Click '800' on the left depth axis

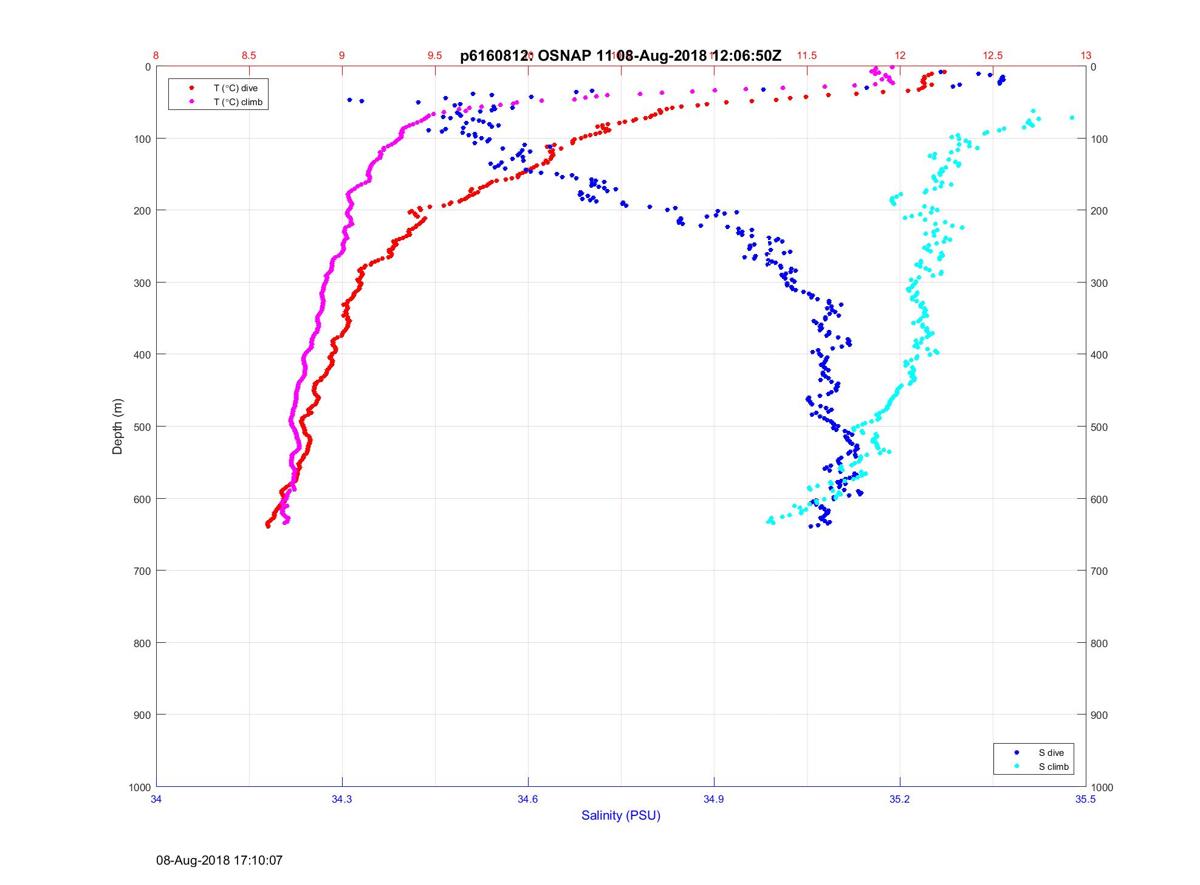click(142, 643)
